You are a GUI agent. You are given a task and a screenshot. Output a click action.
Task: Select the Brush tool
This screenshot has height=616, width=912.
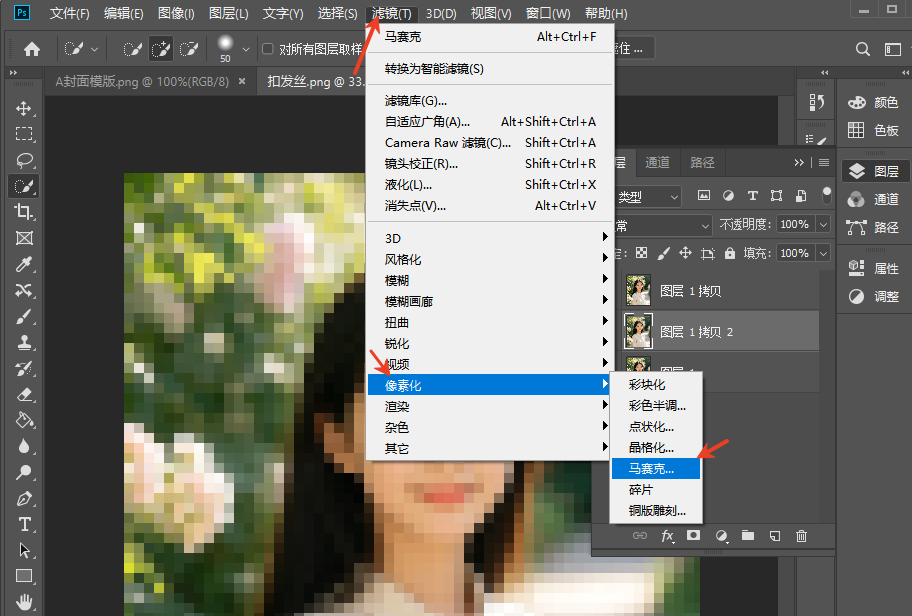pos(24,316)
